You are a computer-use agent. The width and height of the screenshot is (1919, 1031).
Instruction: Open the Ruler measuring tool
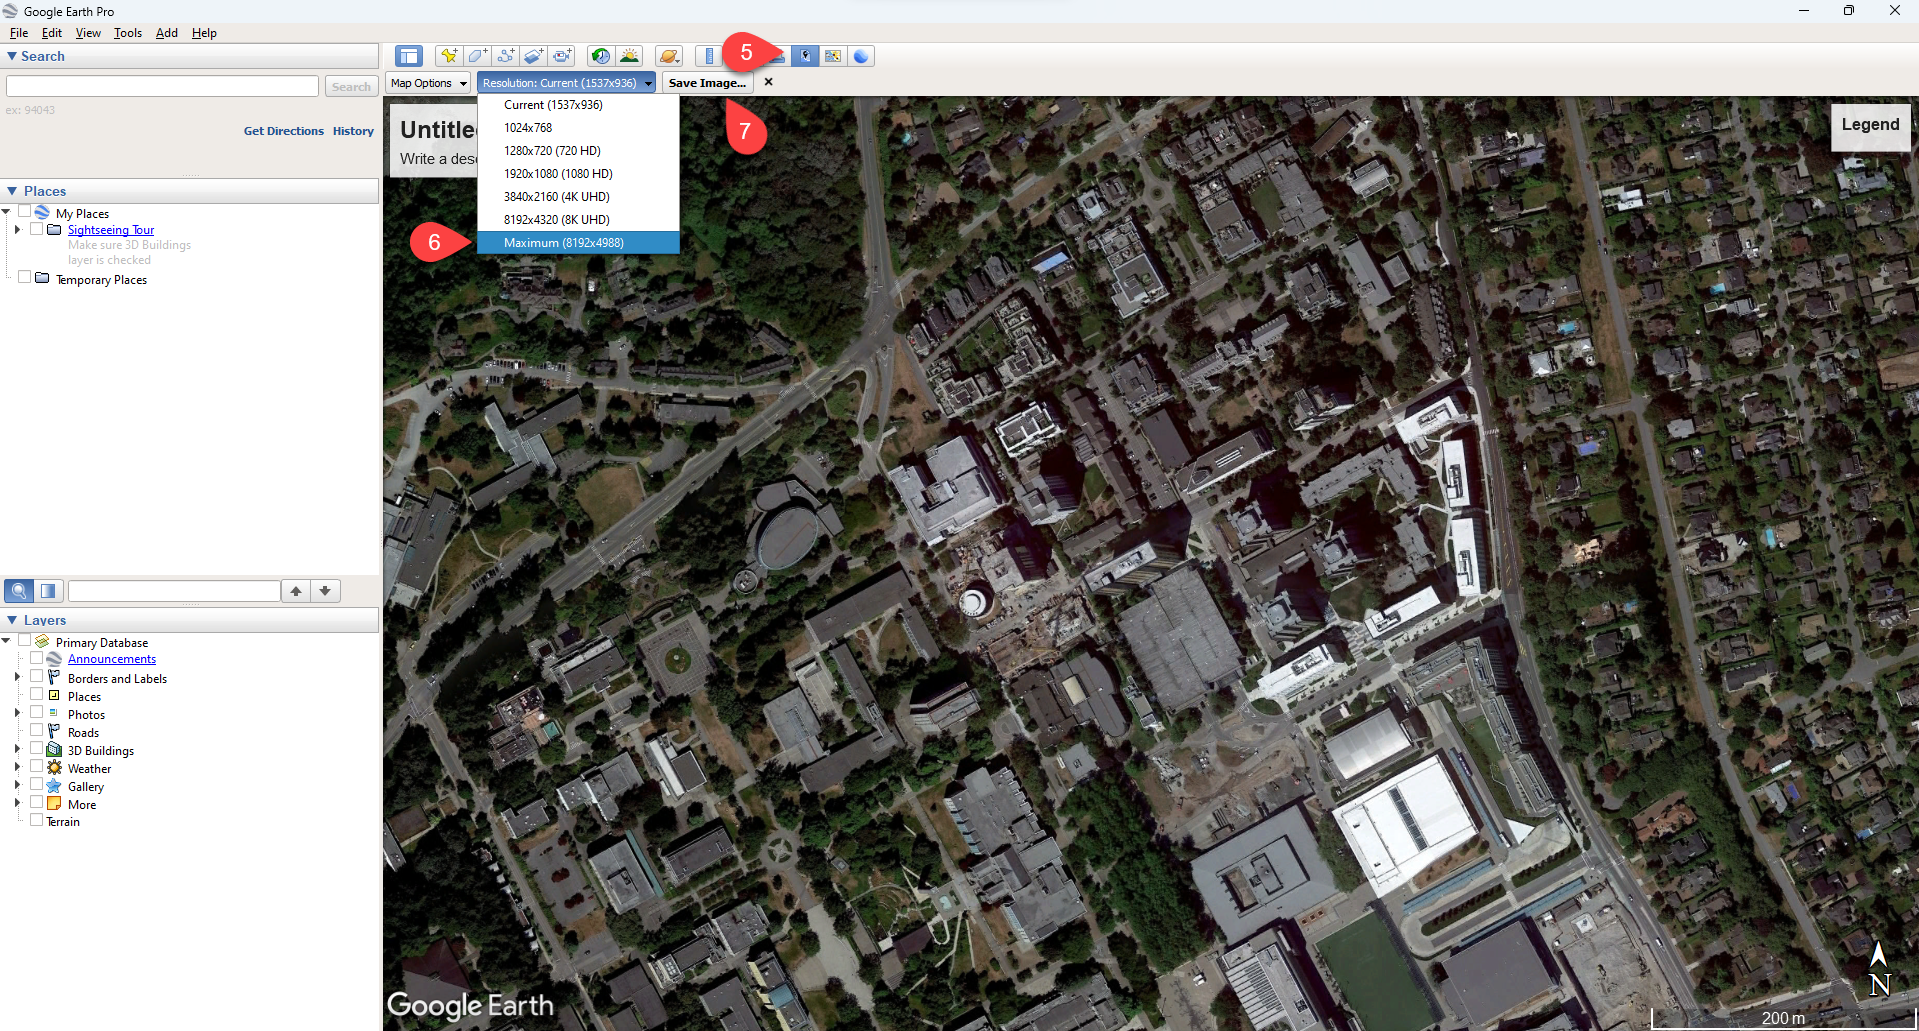pos(708,56)
